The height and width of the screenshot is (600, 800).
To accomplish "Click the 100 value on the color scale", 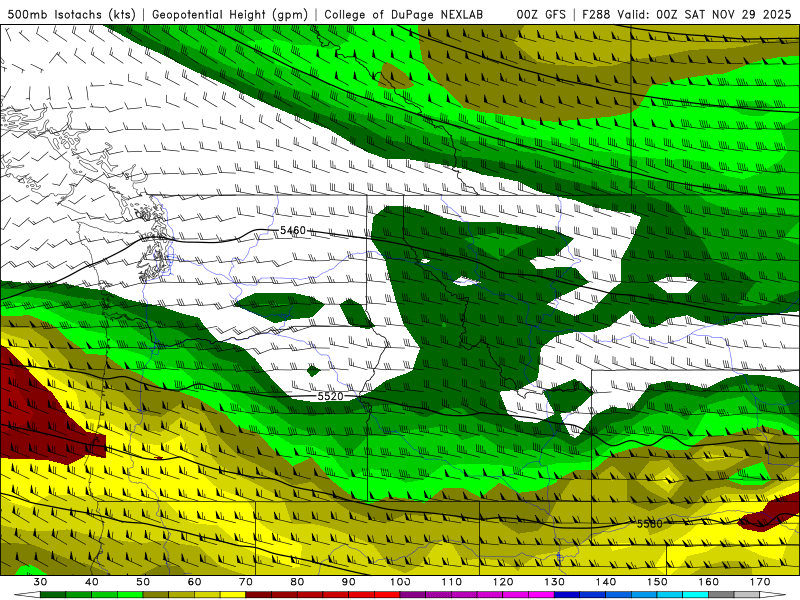I will click(x=401, y=582).
